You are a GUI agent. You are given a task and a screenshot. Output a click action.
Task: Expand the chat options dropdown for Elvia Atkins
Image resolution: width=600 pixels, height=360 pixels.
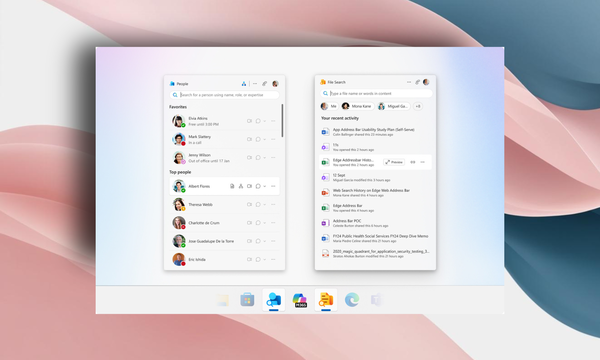(264, 121)
